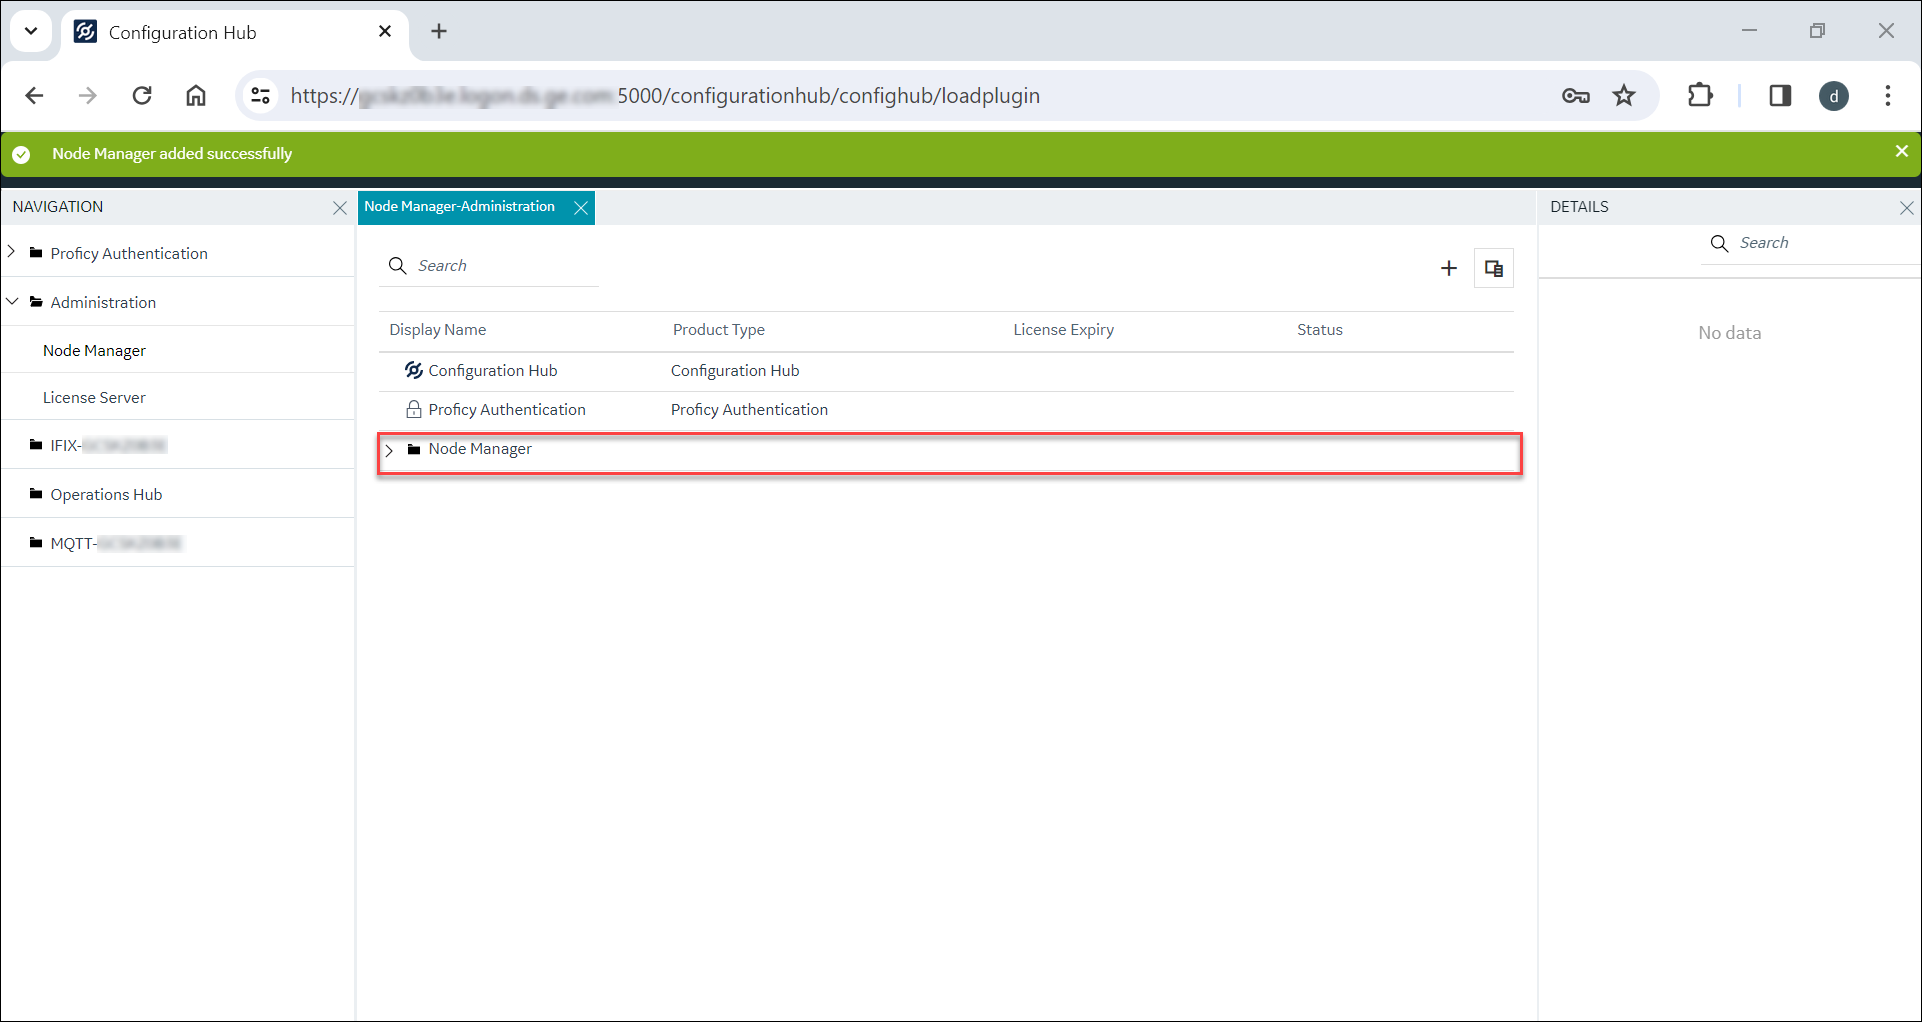Screen dimensions: 1922x1022
Task: Open the browser extensions puzzle icon
Action: click(x=1700, y=96)
